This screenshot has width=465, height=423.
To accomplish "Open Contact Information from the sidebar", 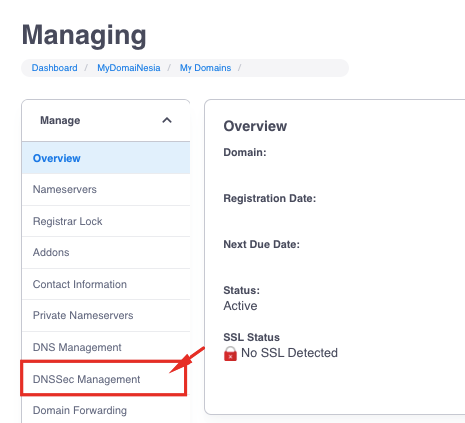I will click(x=106, y=284).
